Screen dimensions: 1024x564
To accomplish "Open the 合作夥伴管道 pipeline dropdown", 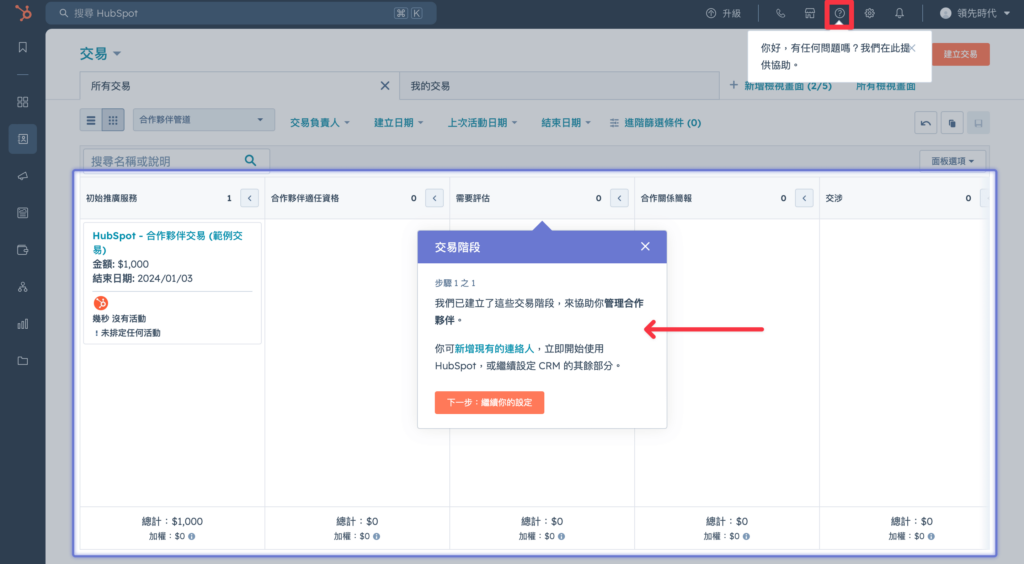I will [x=203, y=120].
